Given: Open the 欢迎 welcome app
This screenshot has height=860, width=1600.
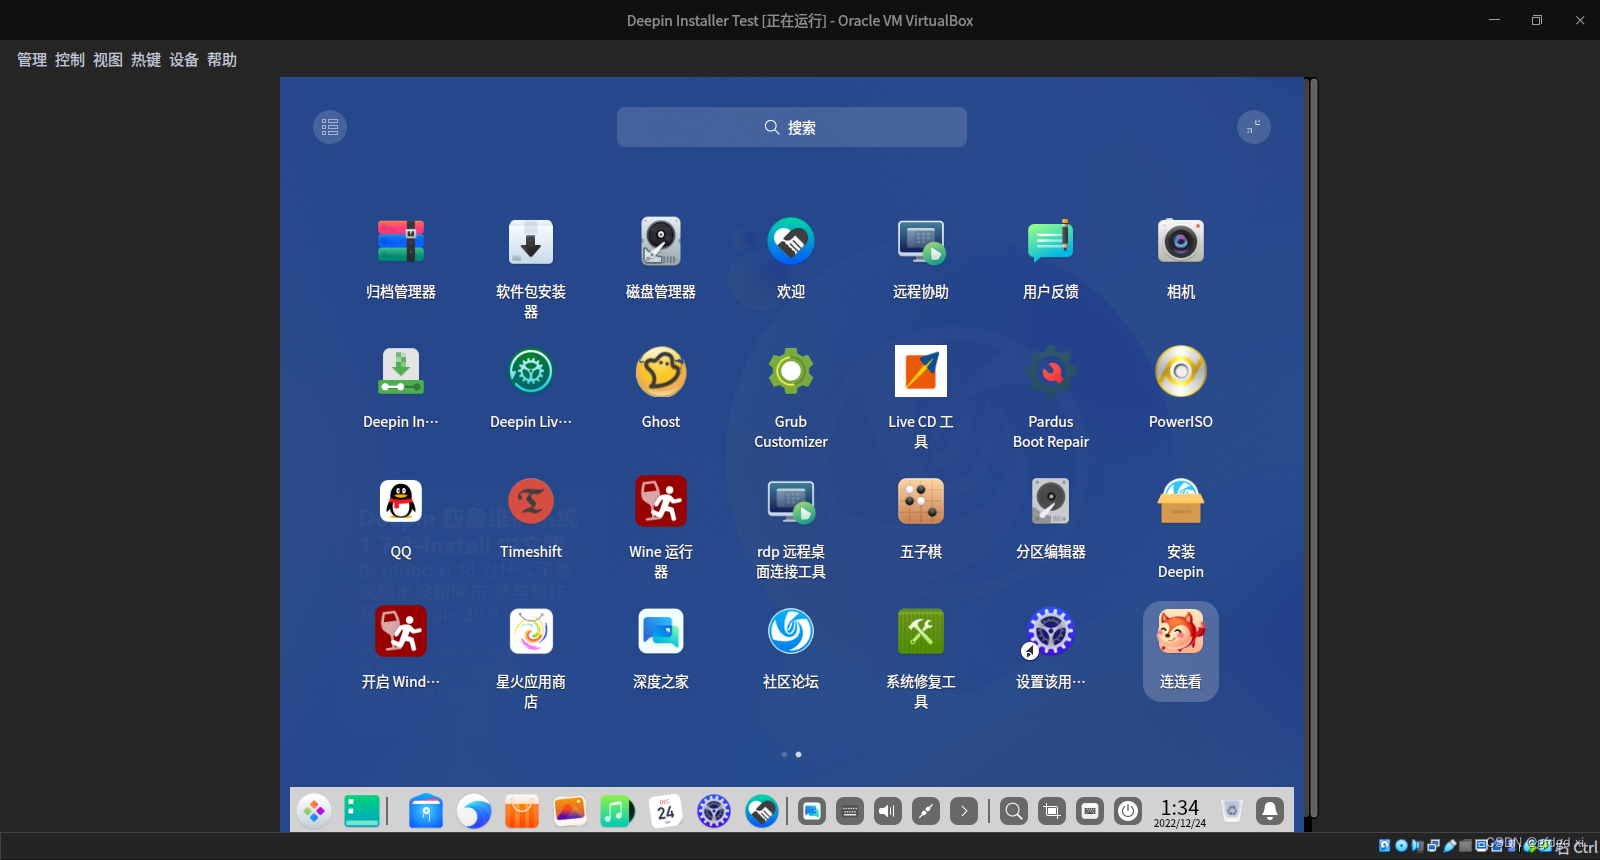Looking at the screenshot, I should [791, 241].
